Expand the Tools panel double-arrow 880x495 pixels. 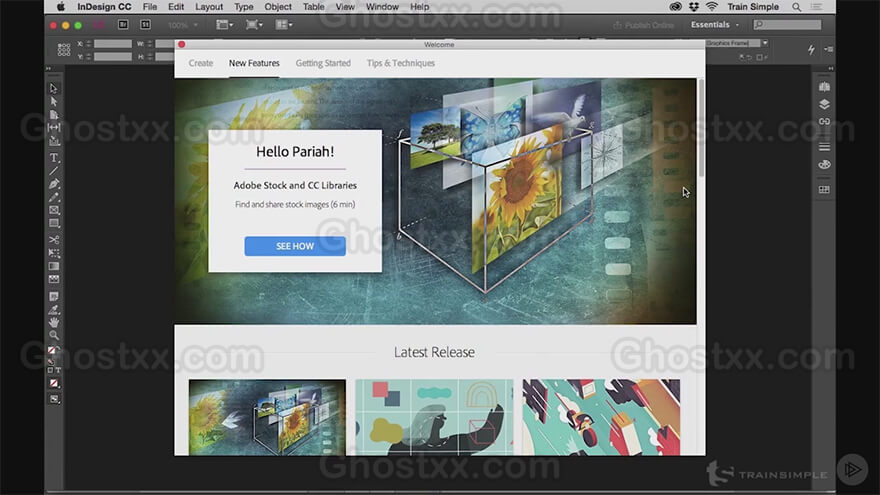48,68
